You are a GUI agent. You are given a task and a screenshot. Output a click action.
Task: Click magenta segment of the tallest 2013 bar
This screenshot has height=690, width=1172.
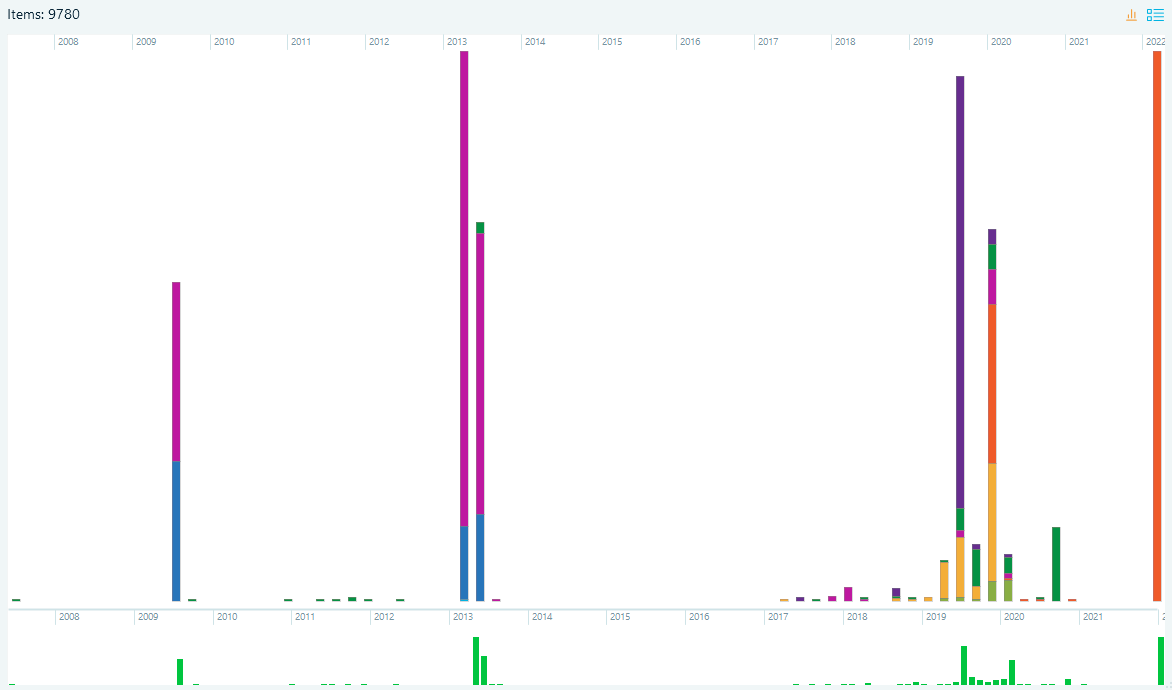(x=464, y=289)
